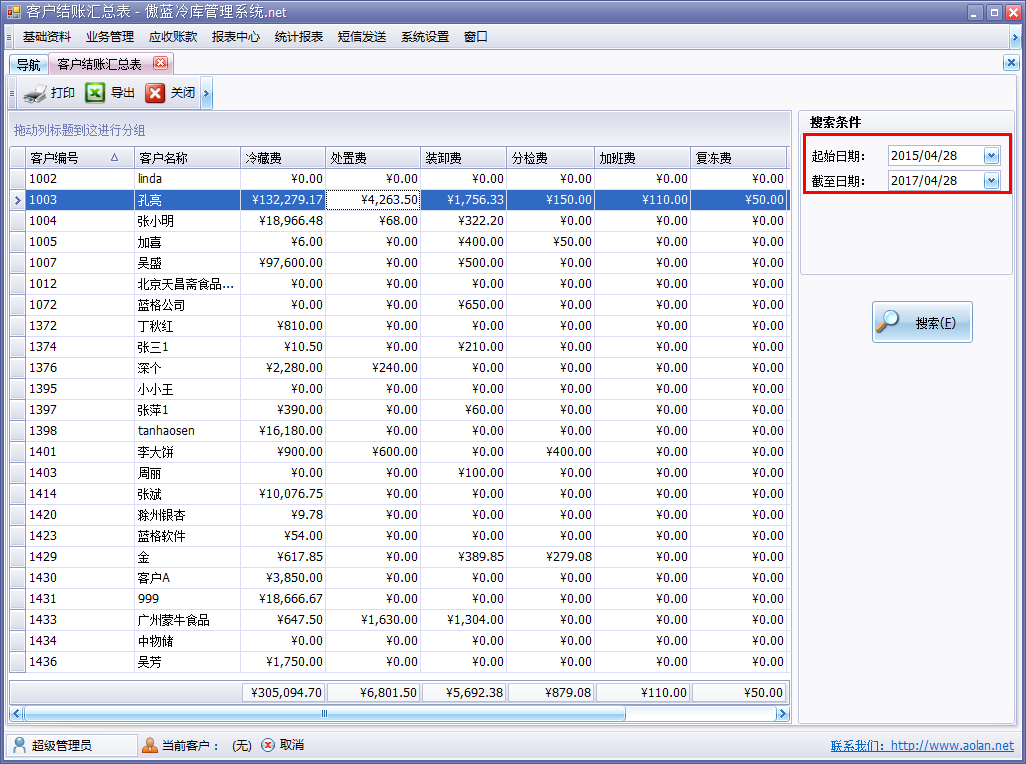Expand the toolbar overflow arrow after 关闭
This screenshot has width=1026, height=764.
[x=206, y=94]
